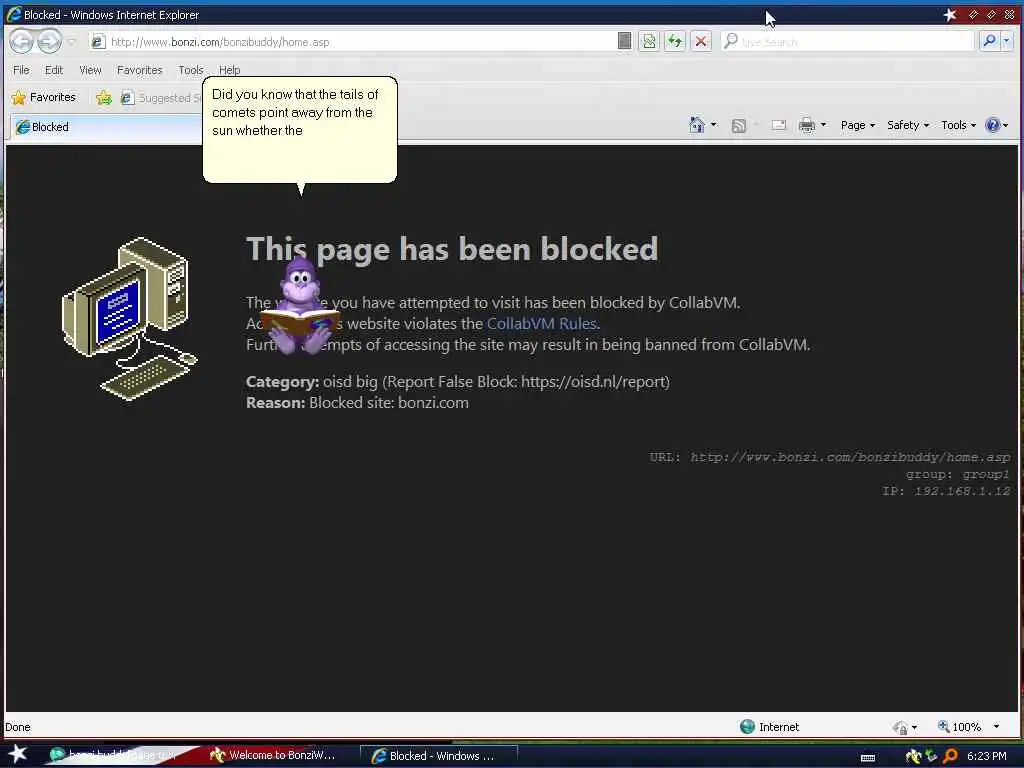This screenshot has width=1024, height=768.
Task: Expand the Home button dropdown arrow
Action: pyautogui.click(x=713, y=125)
